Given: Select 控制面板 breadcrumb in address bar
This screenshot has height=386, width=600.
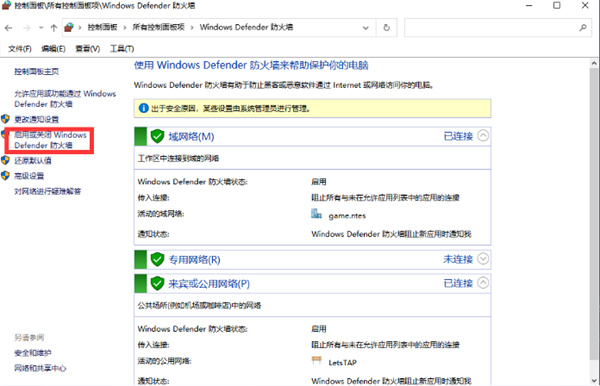Looking at the screenshot, I should (x=102, y=27).
